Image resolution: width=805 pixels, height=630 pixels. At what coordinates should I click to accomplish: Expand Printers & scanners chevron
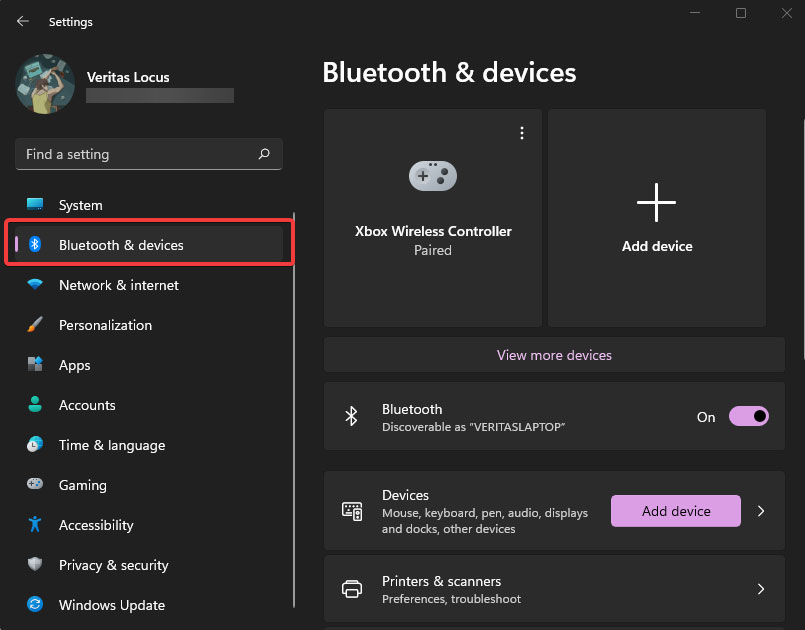click(x=761, y=589)
